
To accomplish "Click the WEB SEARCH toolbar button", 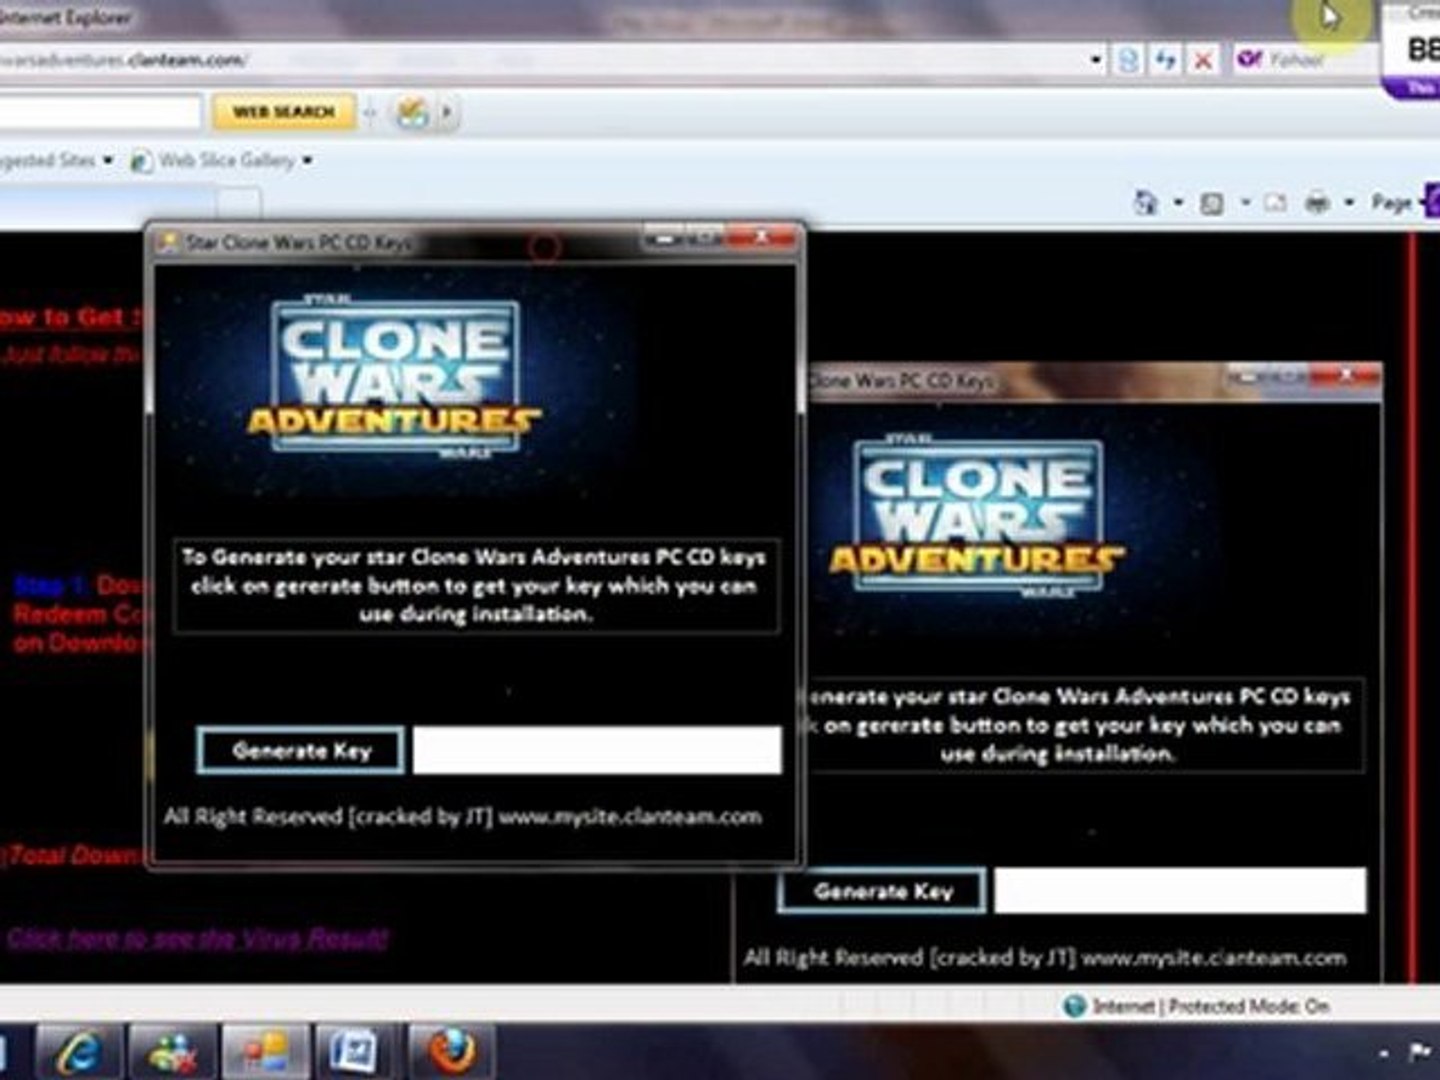I will click(284, 112).
